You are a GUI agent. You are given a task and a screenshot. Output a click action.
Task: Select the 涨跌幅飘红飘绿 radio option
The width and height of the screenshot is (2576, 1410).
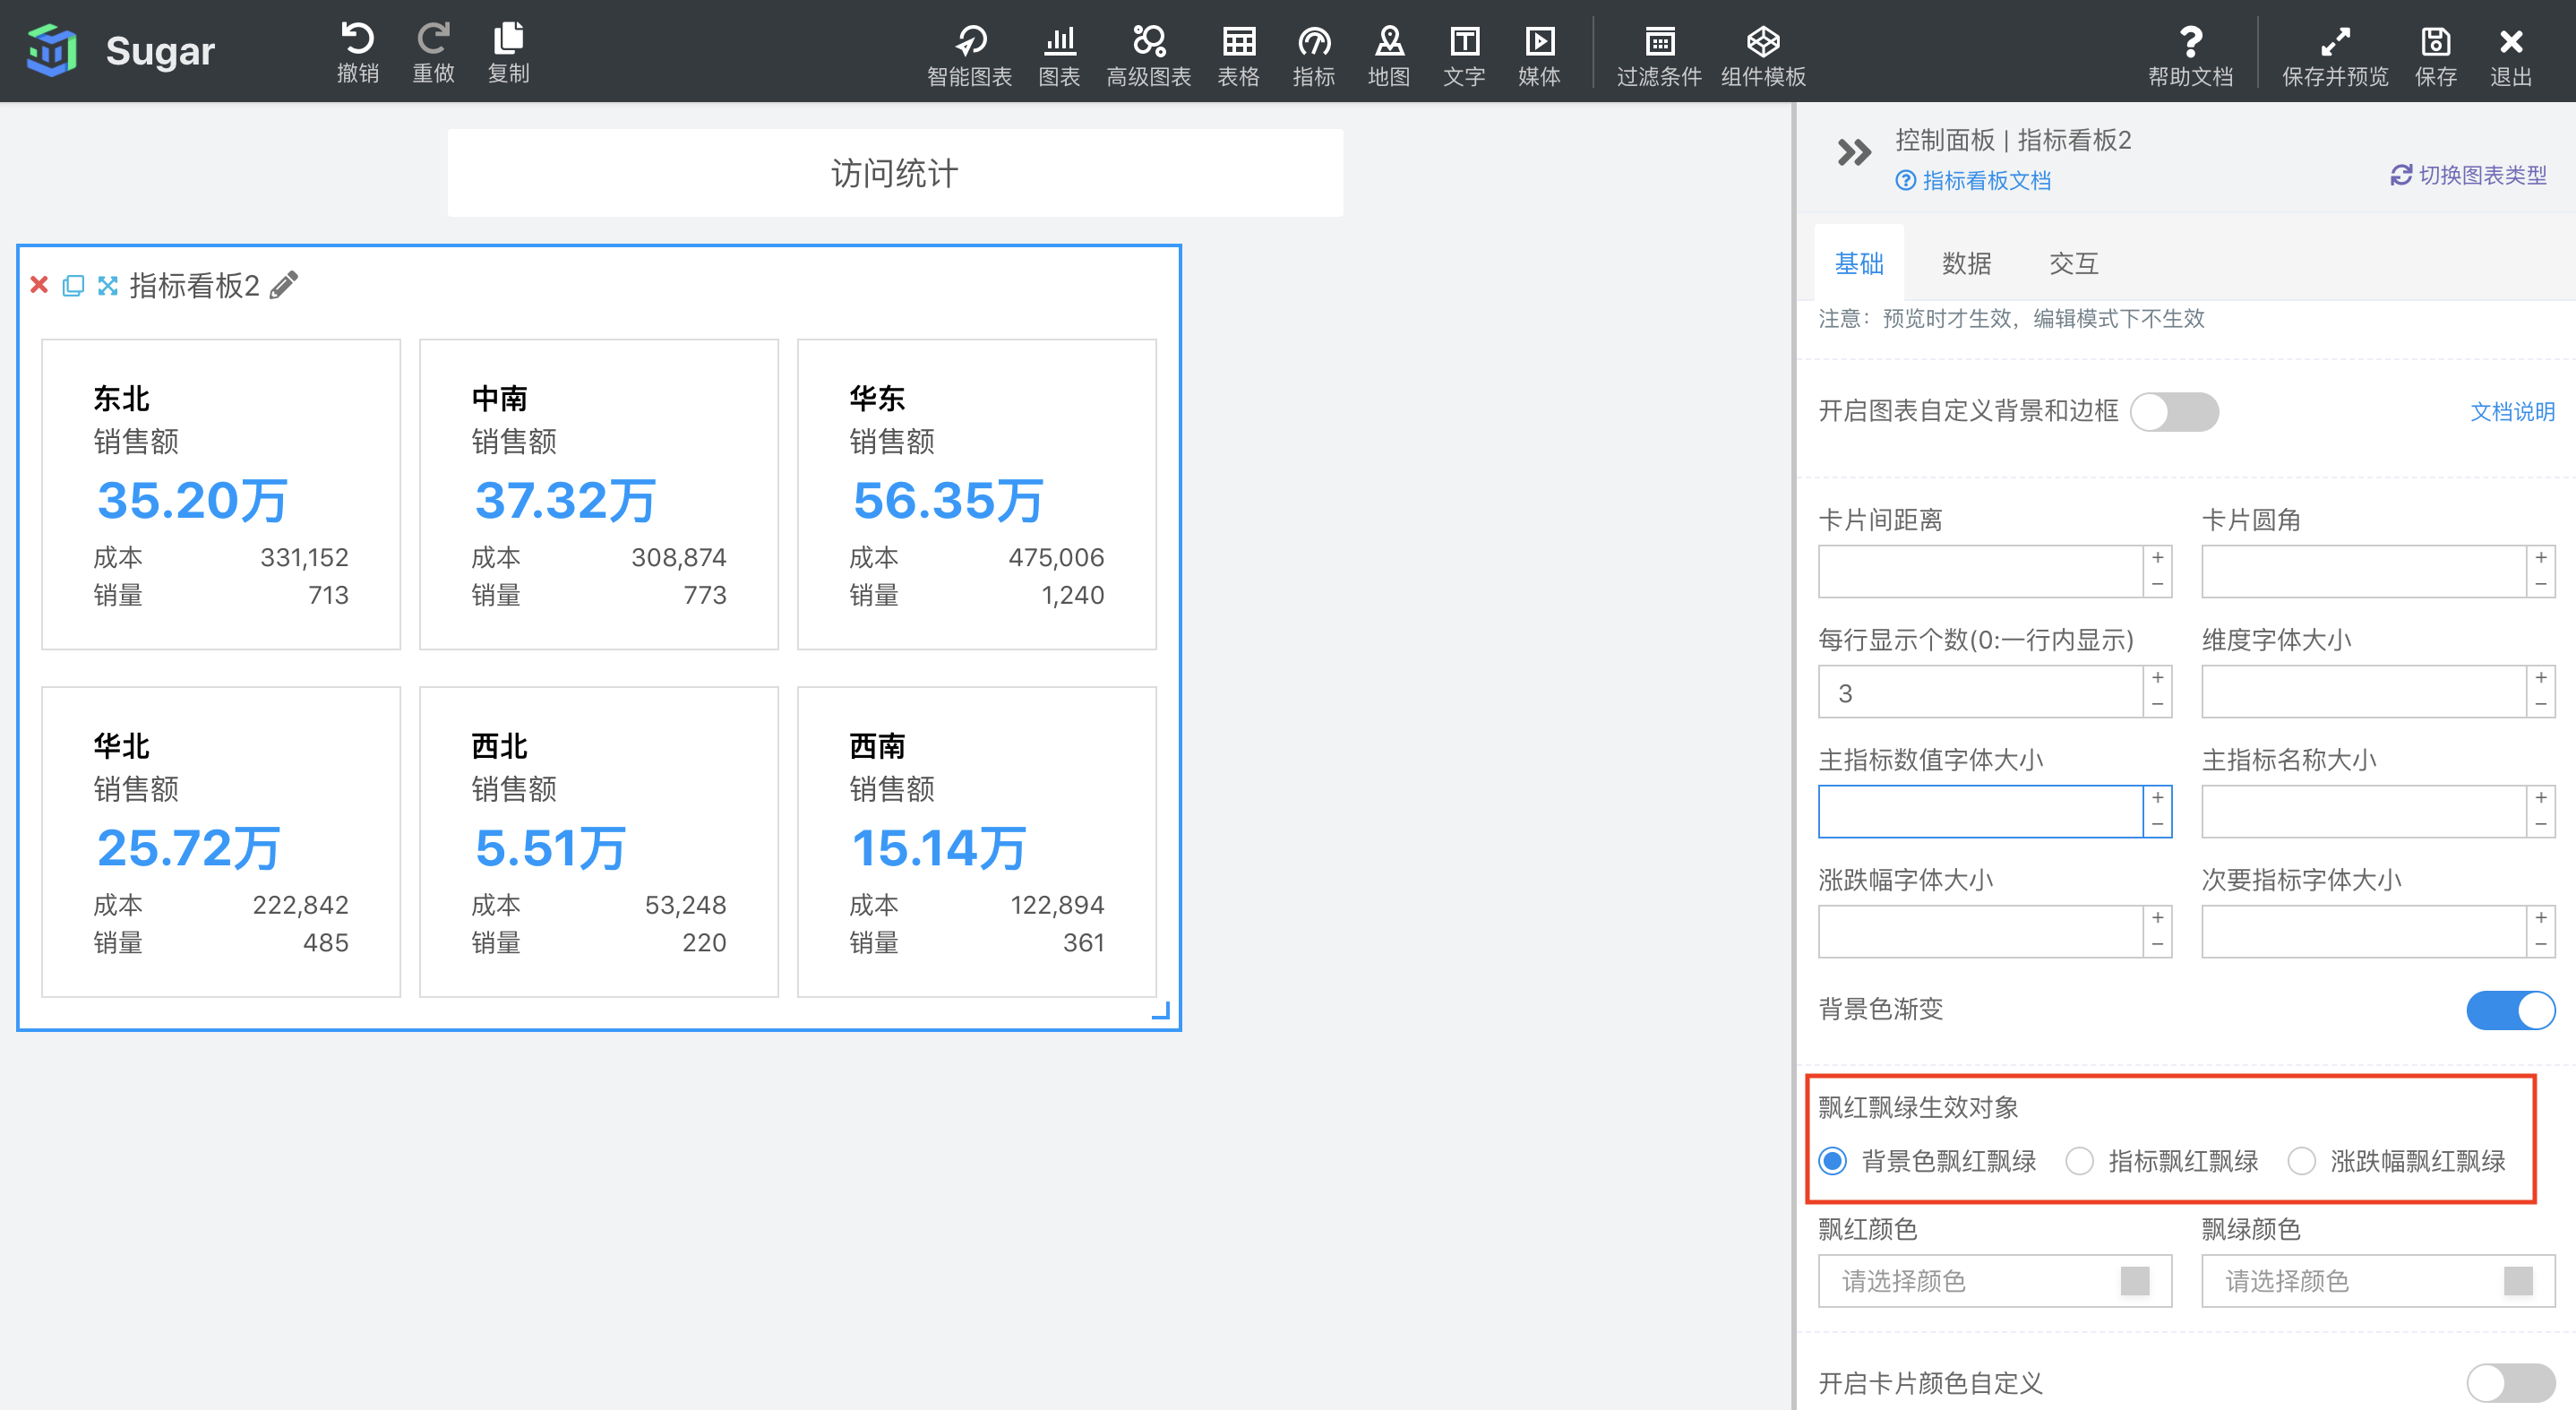(2301, 1161)
